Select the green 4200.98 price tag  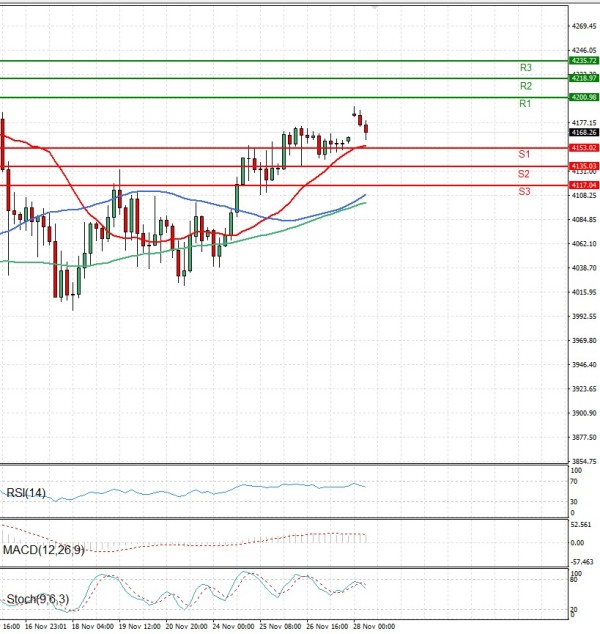pos(583,97)
